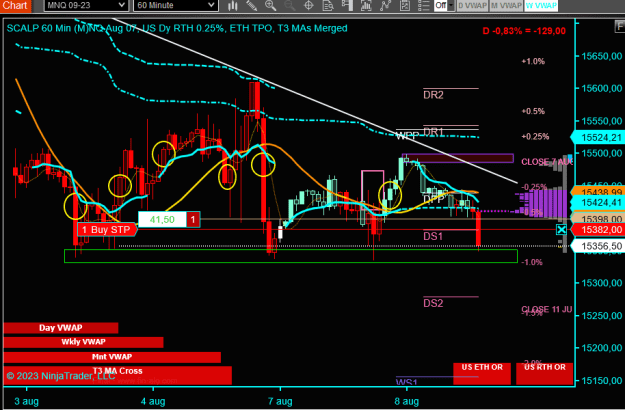Open the Chart Trader icon
Image resolution: width=625 pixels, height=410 pixels.
pyautogui.click(x=347, y=6)
